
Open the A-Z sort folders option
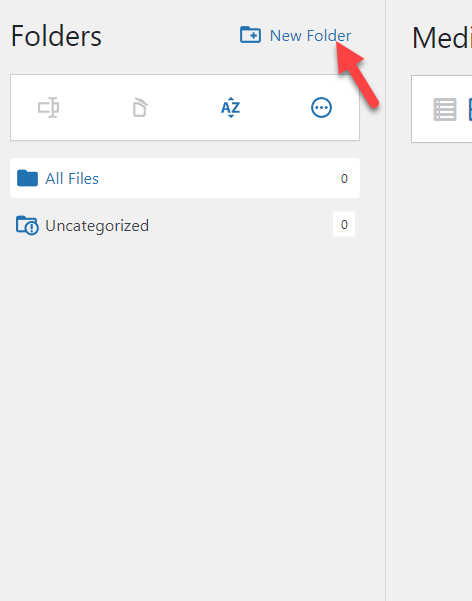coord(230,108)
